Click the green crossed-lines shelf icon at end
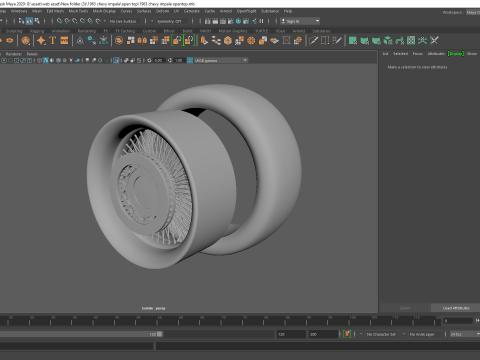This screenshot has width=480, height=360. [434, 41]
